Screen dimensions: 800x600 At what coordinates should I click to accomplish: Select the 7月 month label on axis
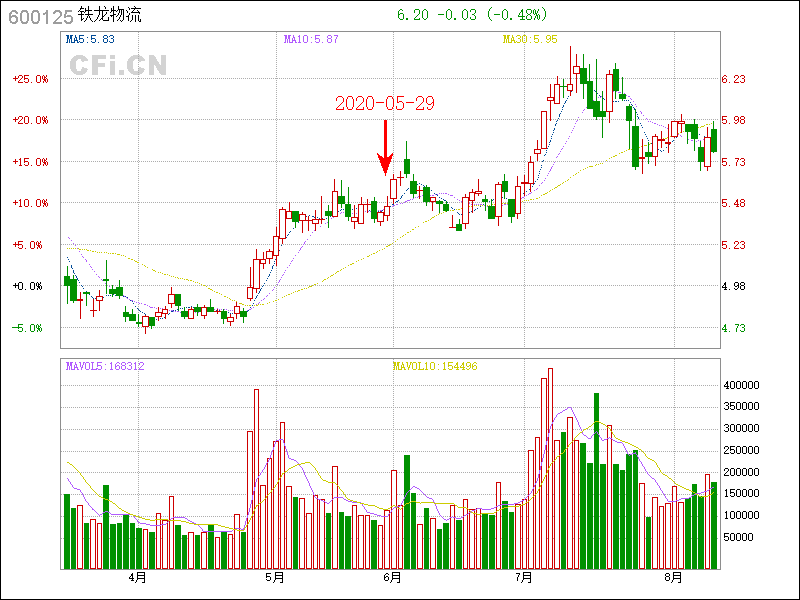coord(524,577)
